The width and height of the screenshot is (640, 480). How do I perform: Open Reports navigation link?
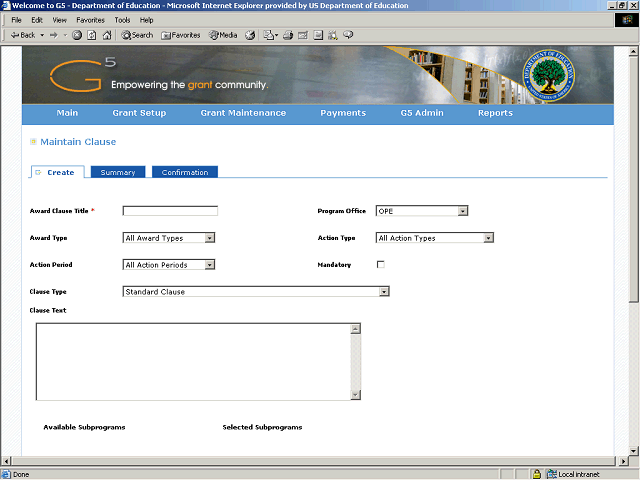(496, 113)
